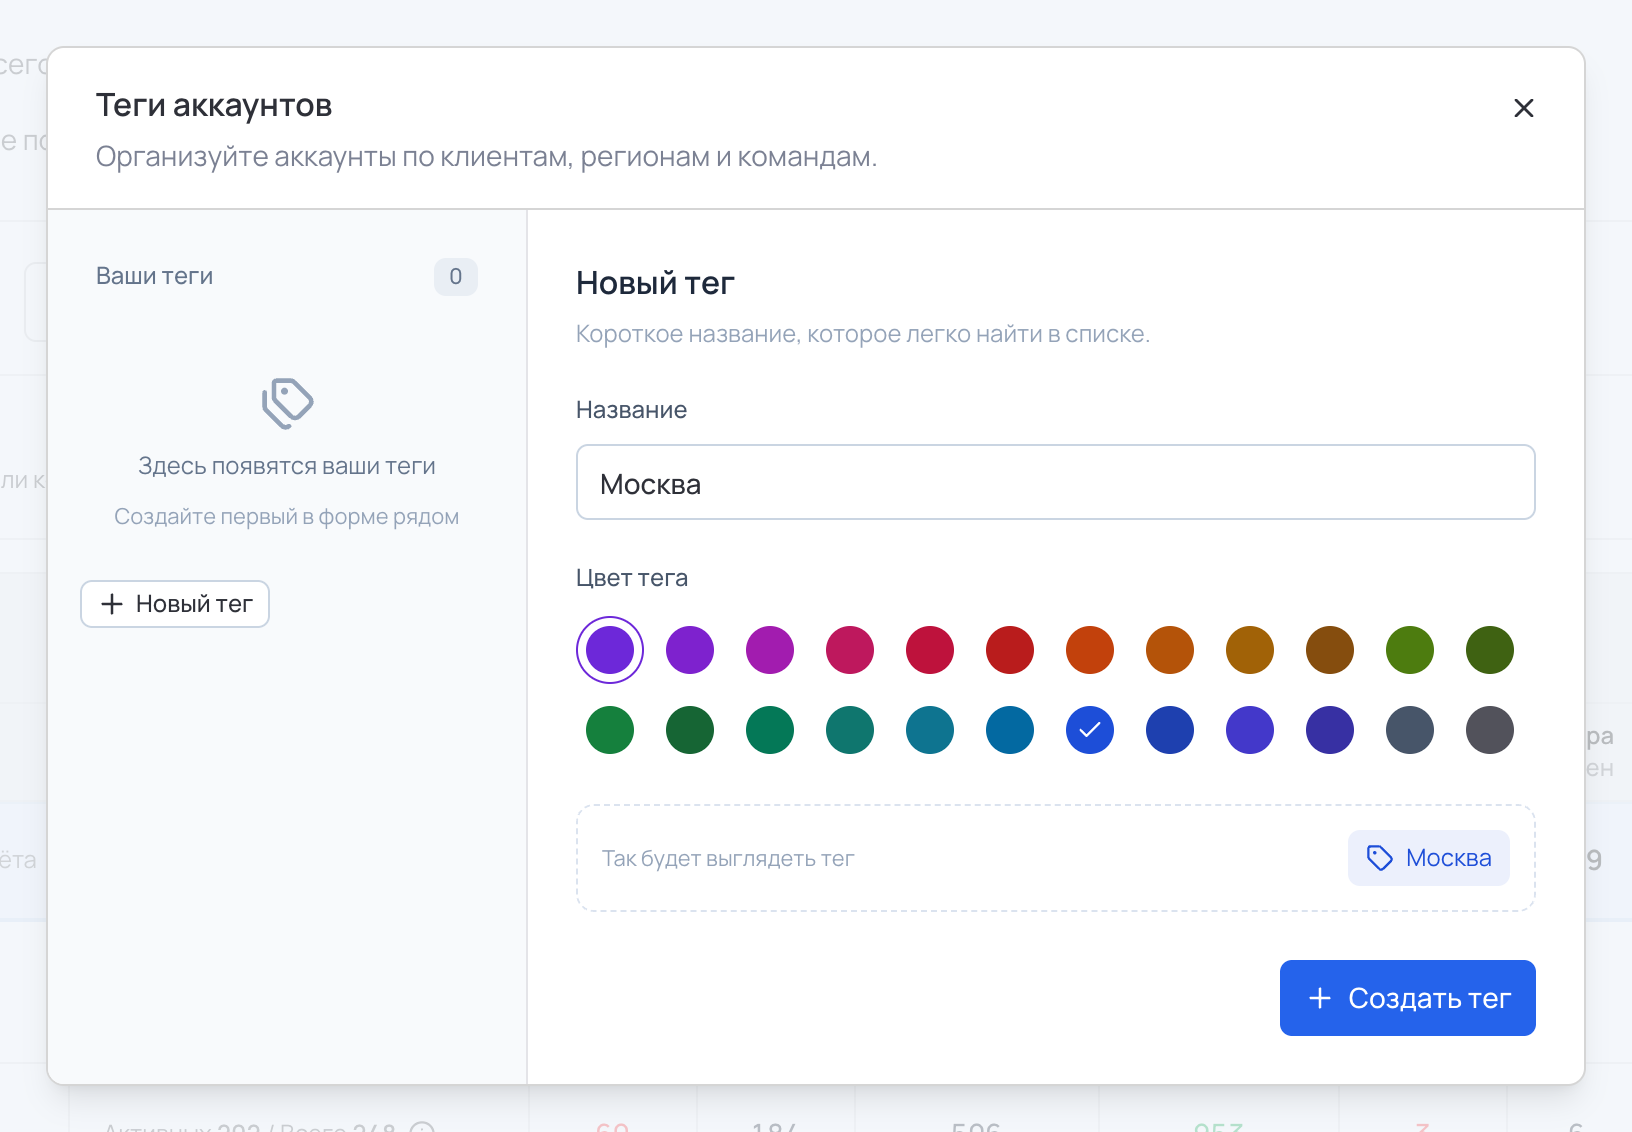The height and width of the screenshot is (1132, 1632).
Task: Select the slate gray-blue swatch
Action: [x=1410, y=730]
